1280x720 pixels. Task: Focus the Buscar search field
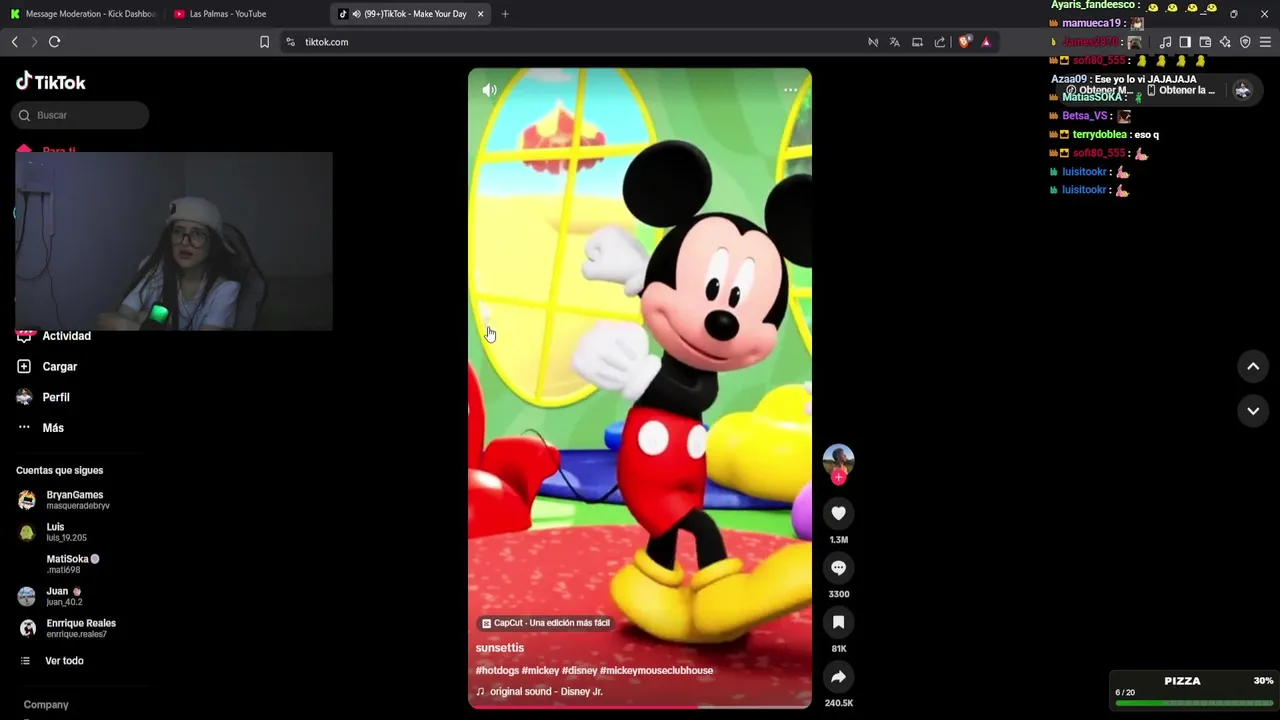(x=80, y=115)
